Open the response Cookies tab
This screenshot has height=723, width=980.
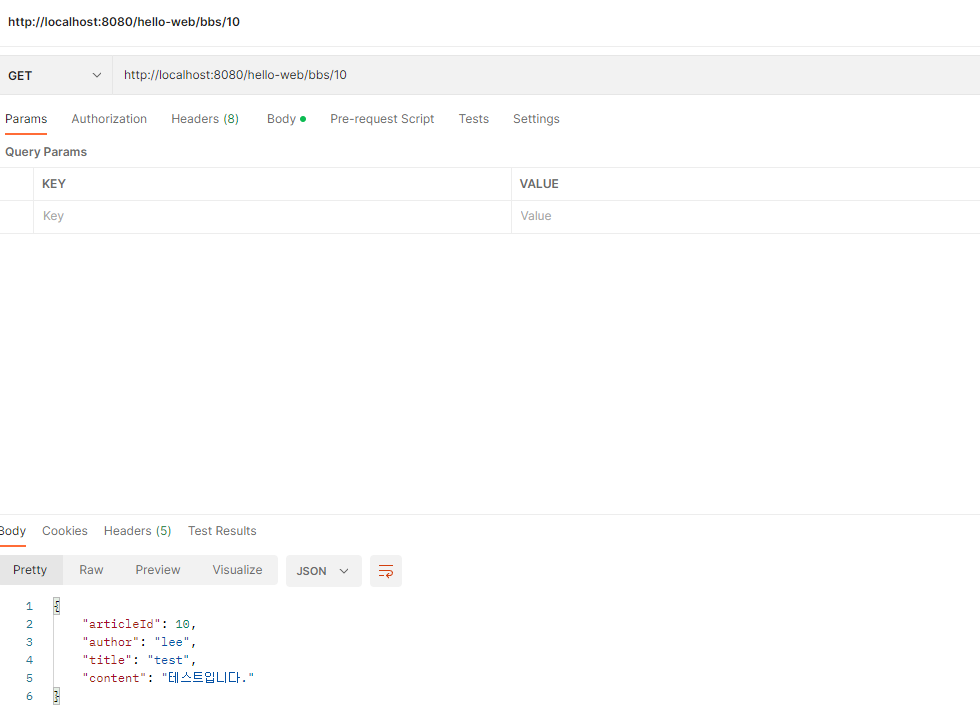65,531
